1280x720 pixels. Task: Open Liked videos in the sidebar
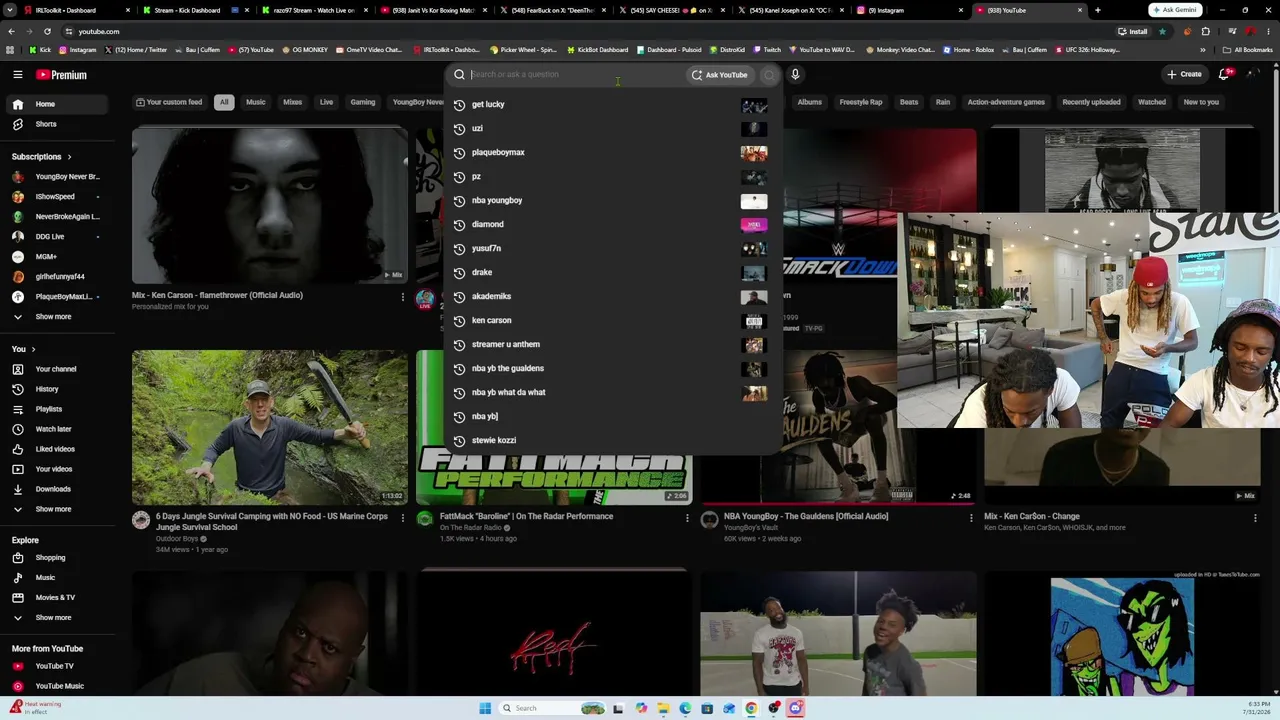[58, 449]
